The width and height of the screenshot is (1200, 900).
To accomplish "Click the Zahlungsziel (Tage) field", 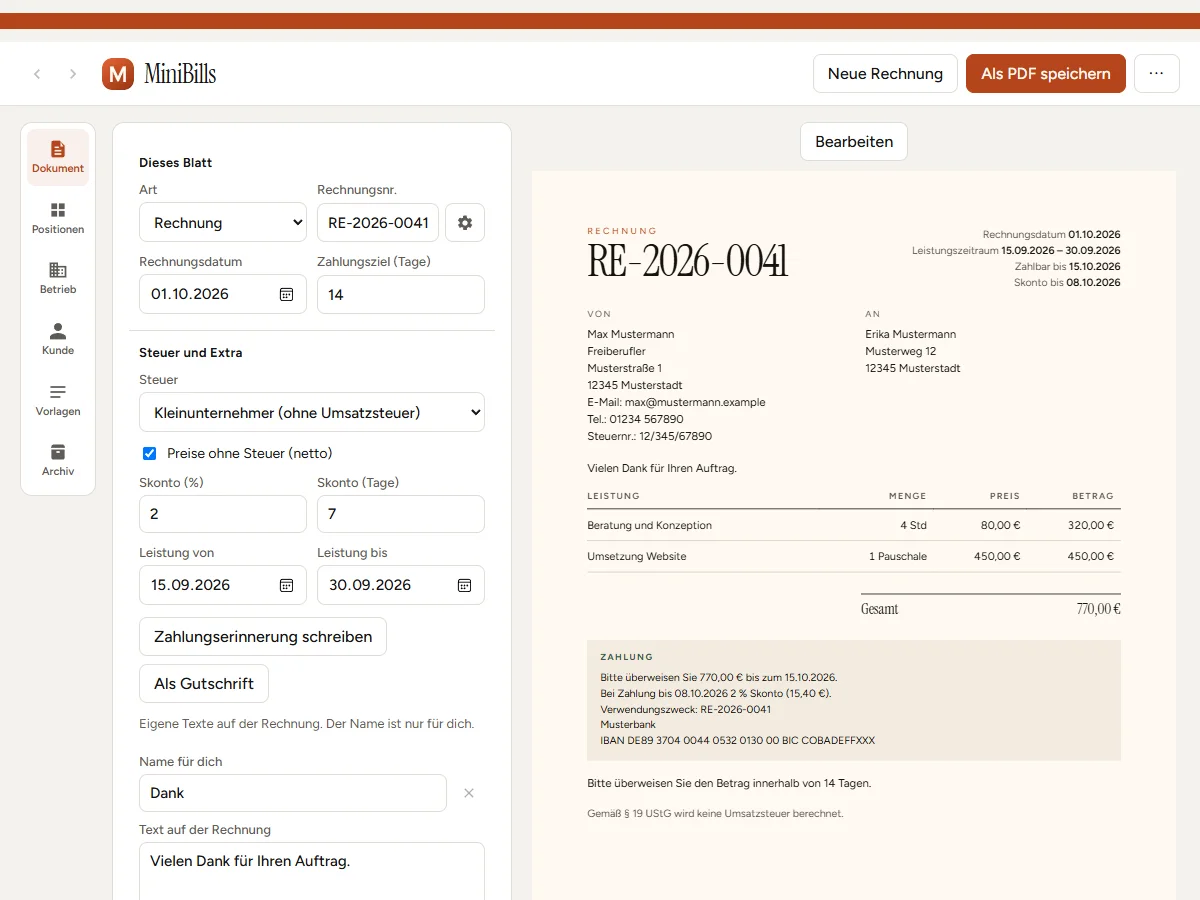I will point(401,295).
